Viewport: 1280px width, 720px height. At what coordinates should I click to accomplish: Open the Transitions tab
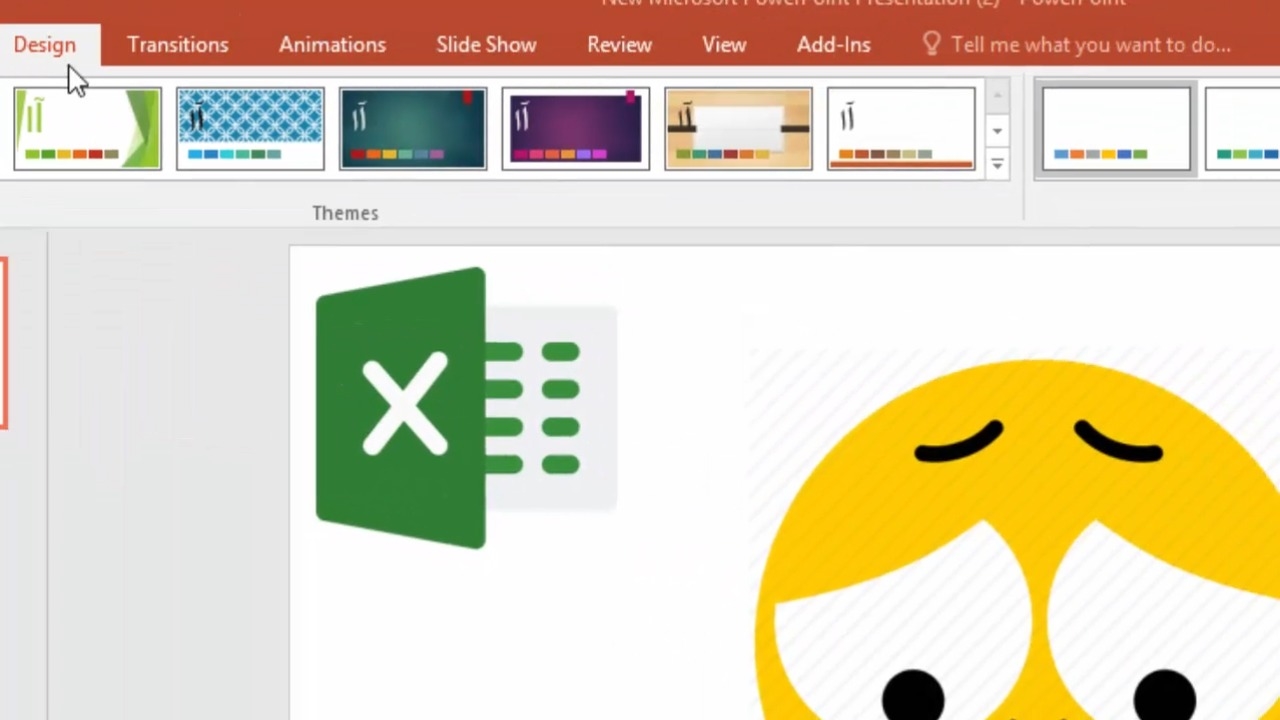[178, 45]
